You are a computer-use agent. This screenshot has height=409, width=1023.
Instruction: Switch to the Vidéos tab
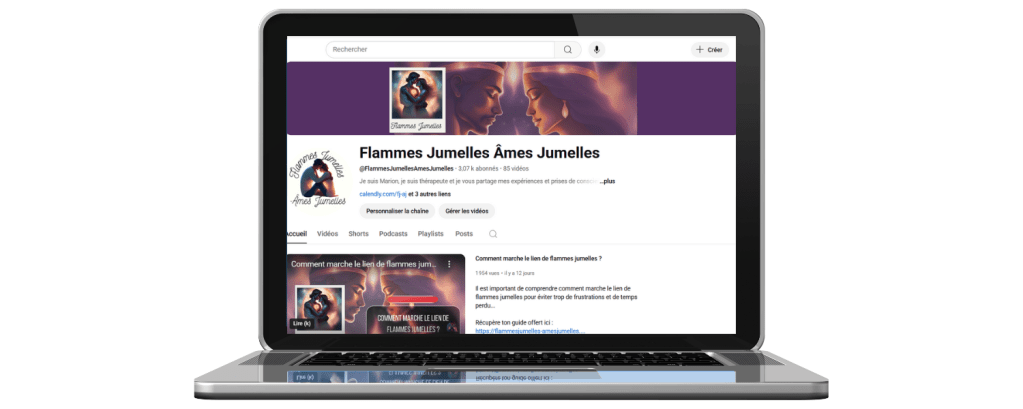pyautogui.click(x=327, y=233)
